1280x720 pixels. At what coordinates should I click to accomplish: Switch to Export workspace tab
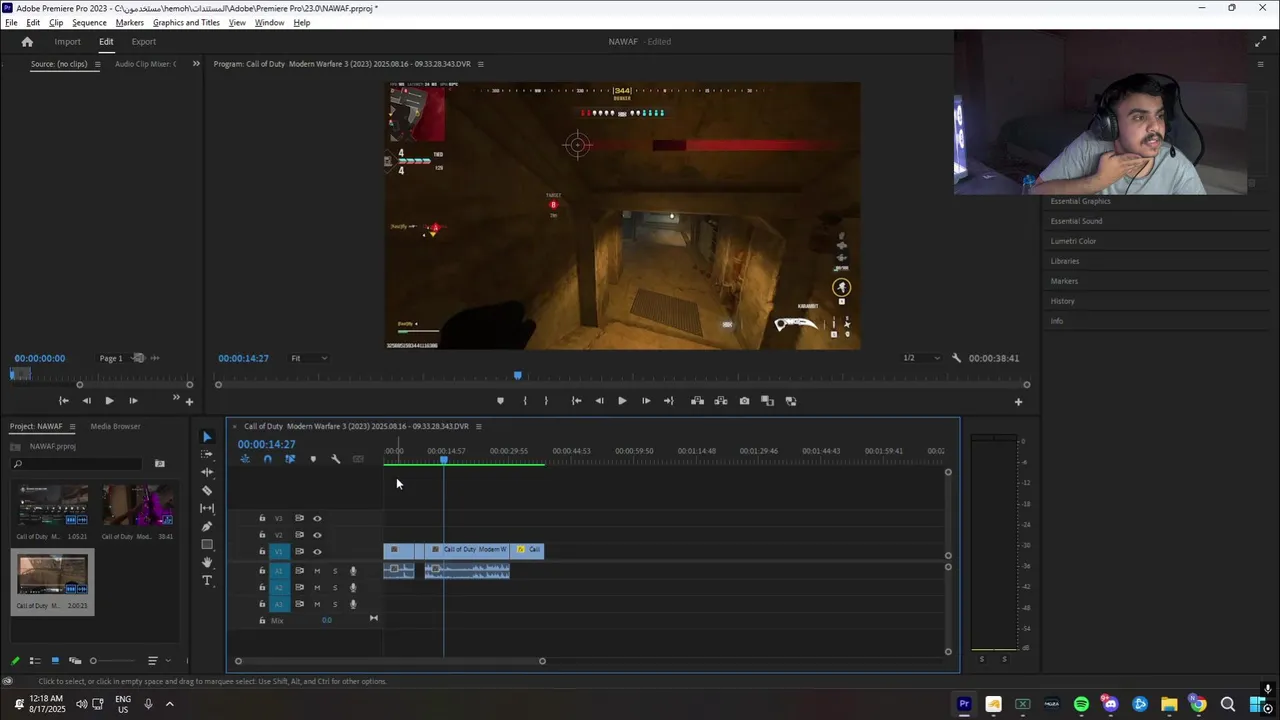[x=144, y=42]
